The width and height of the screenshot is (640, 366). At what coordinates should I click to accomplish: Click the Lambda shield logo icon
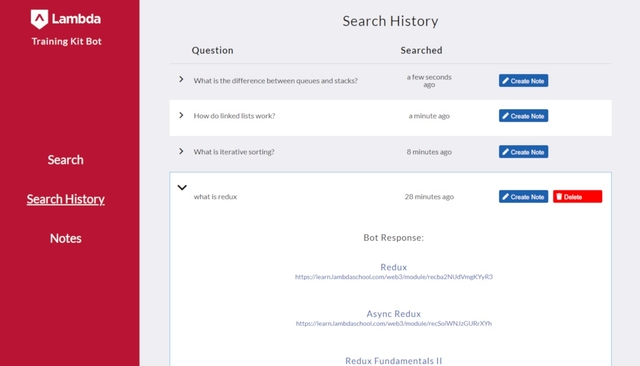(x=39, y=19)
